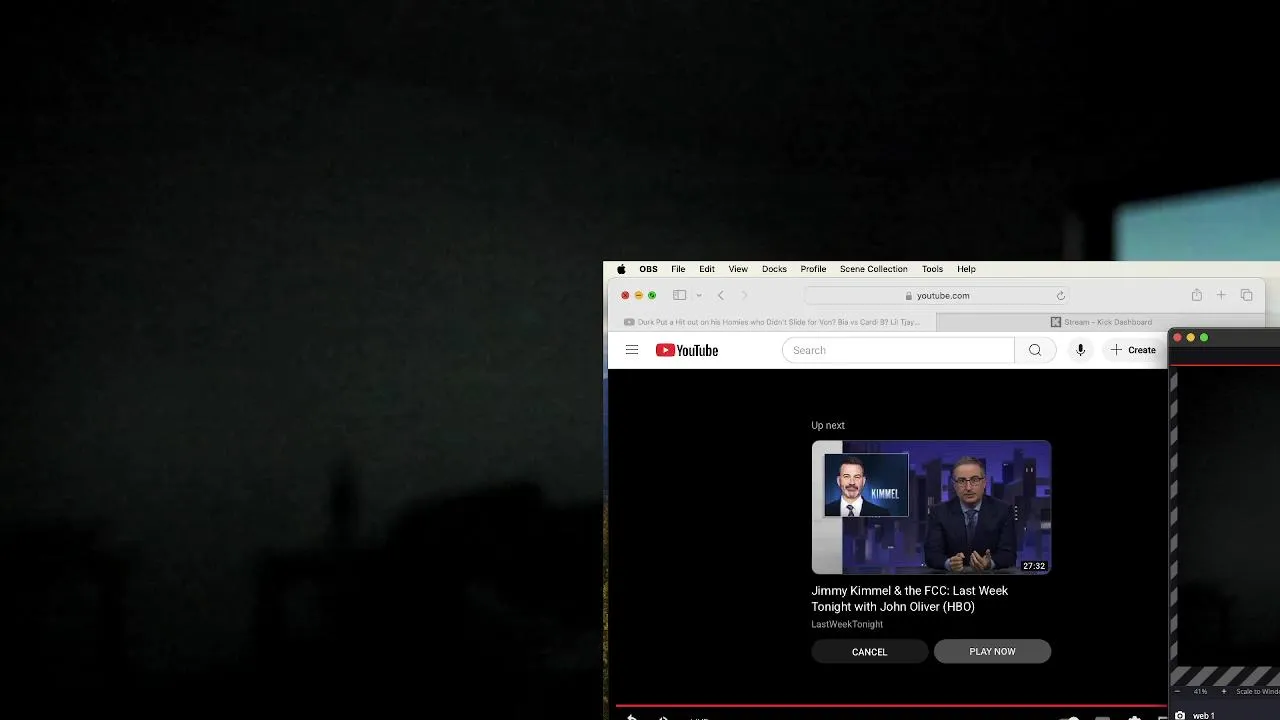Reload the YouTube page
Screen dimensions: 1280x720
[1060, 295]
